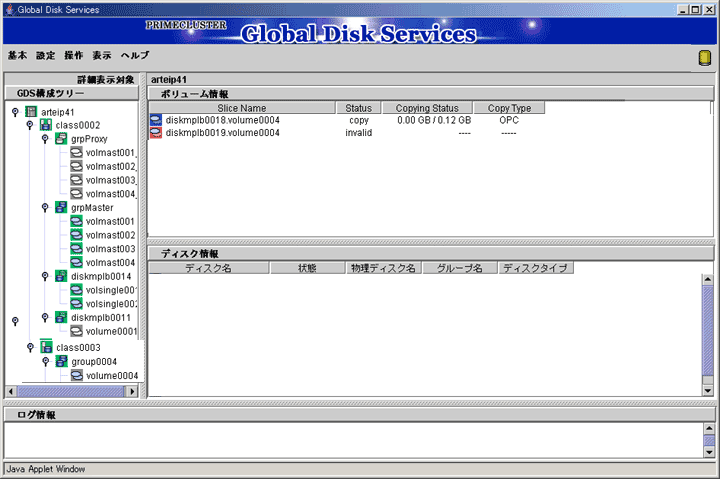Click the volmast003 volume icon under grpMaster
This screenshot has height=479, width=720.
pyautogui.click(x=76, y=249)
